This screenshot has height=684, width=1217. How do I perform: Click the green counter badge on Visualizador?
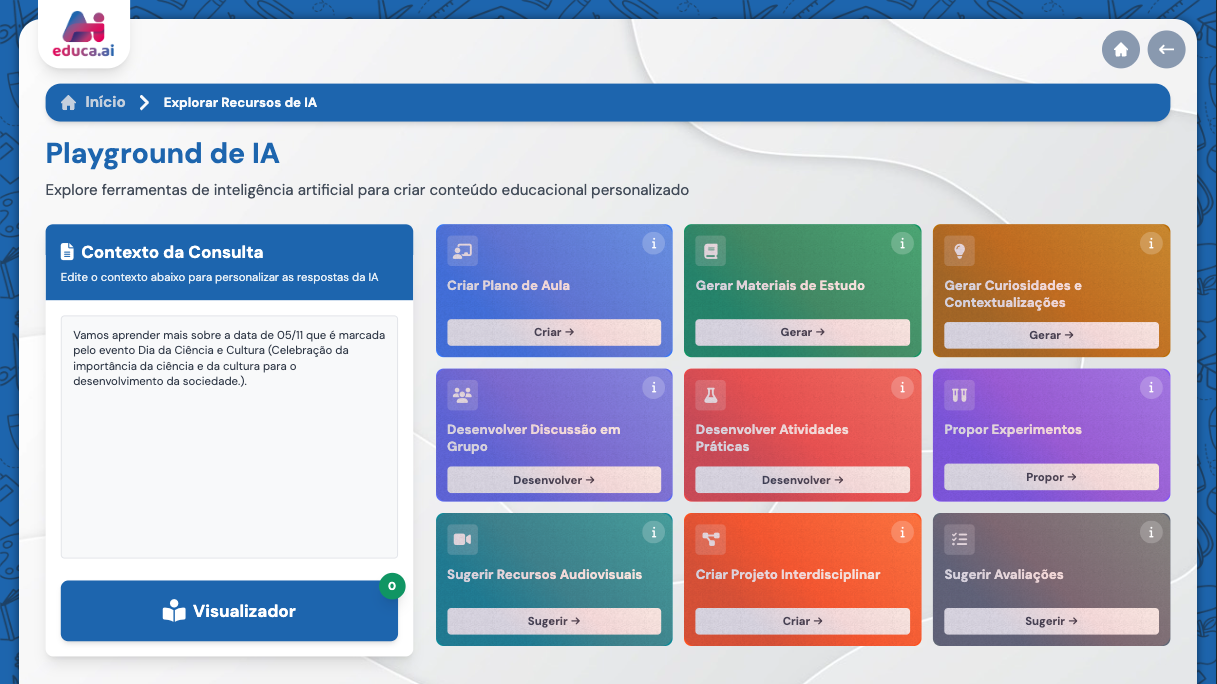(x=392, y=586)
